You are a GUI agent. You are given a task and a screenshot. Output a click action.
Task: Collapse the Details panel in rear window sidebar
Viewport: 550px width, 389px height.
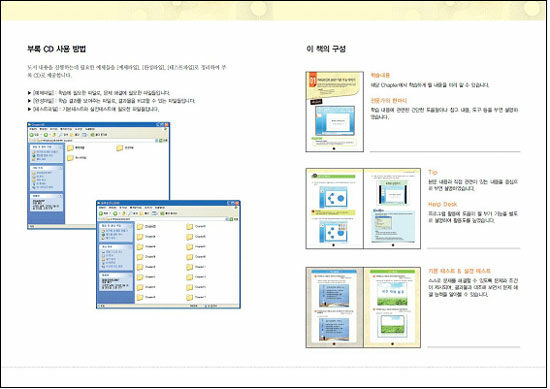pyautogui.click(x=61, y=196)
